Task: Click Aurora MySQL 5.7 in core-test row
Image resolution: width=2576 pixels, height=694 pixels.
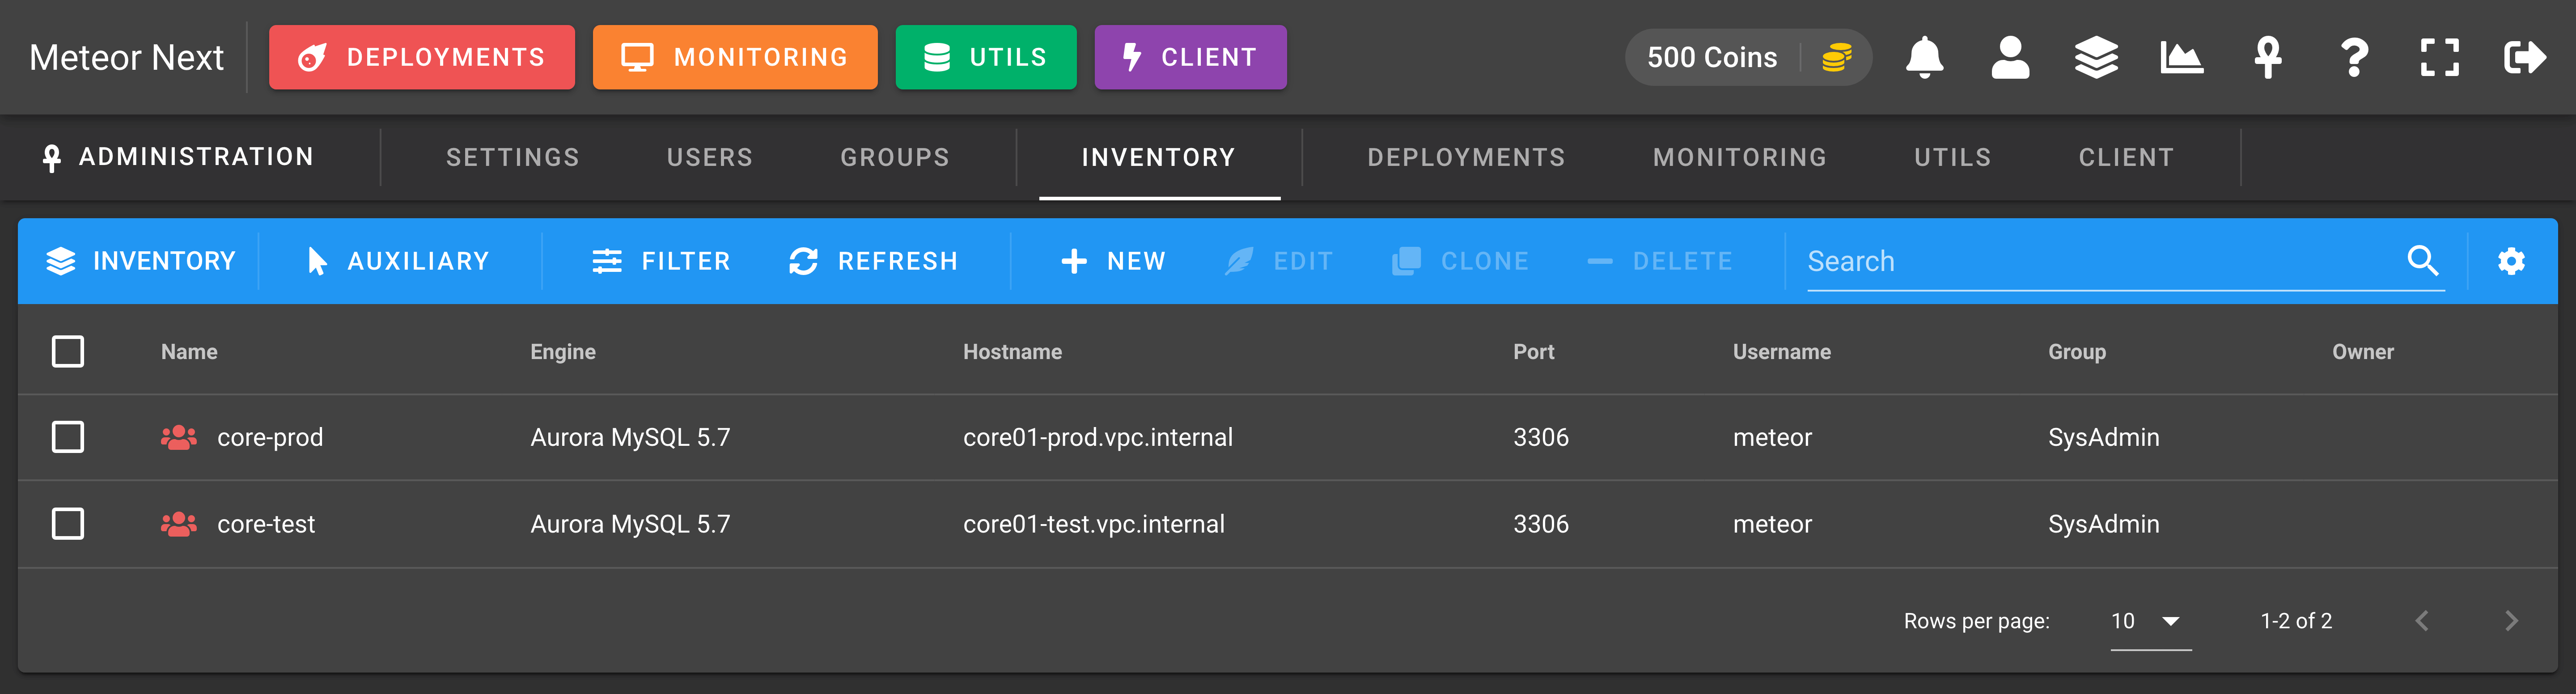Action: point(630,524)
